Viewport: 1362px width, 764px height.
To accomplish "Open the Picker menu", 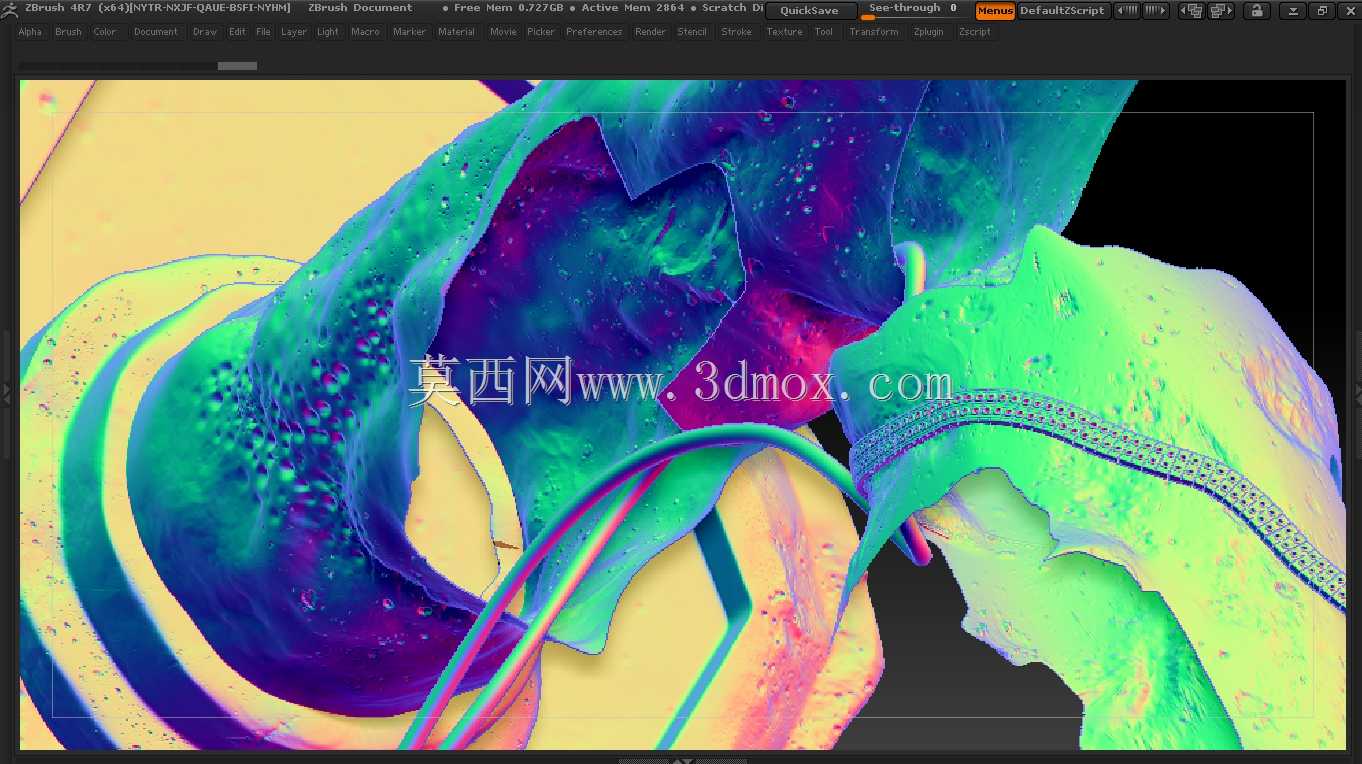I will pos(541,32).
